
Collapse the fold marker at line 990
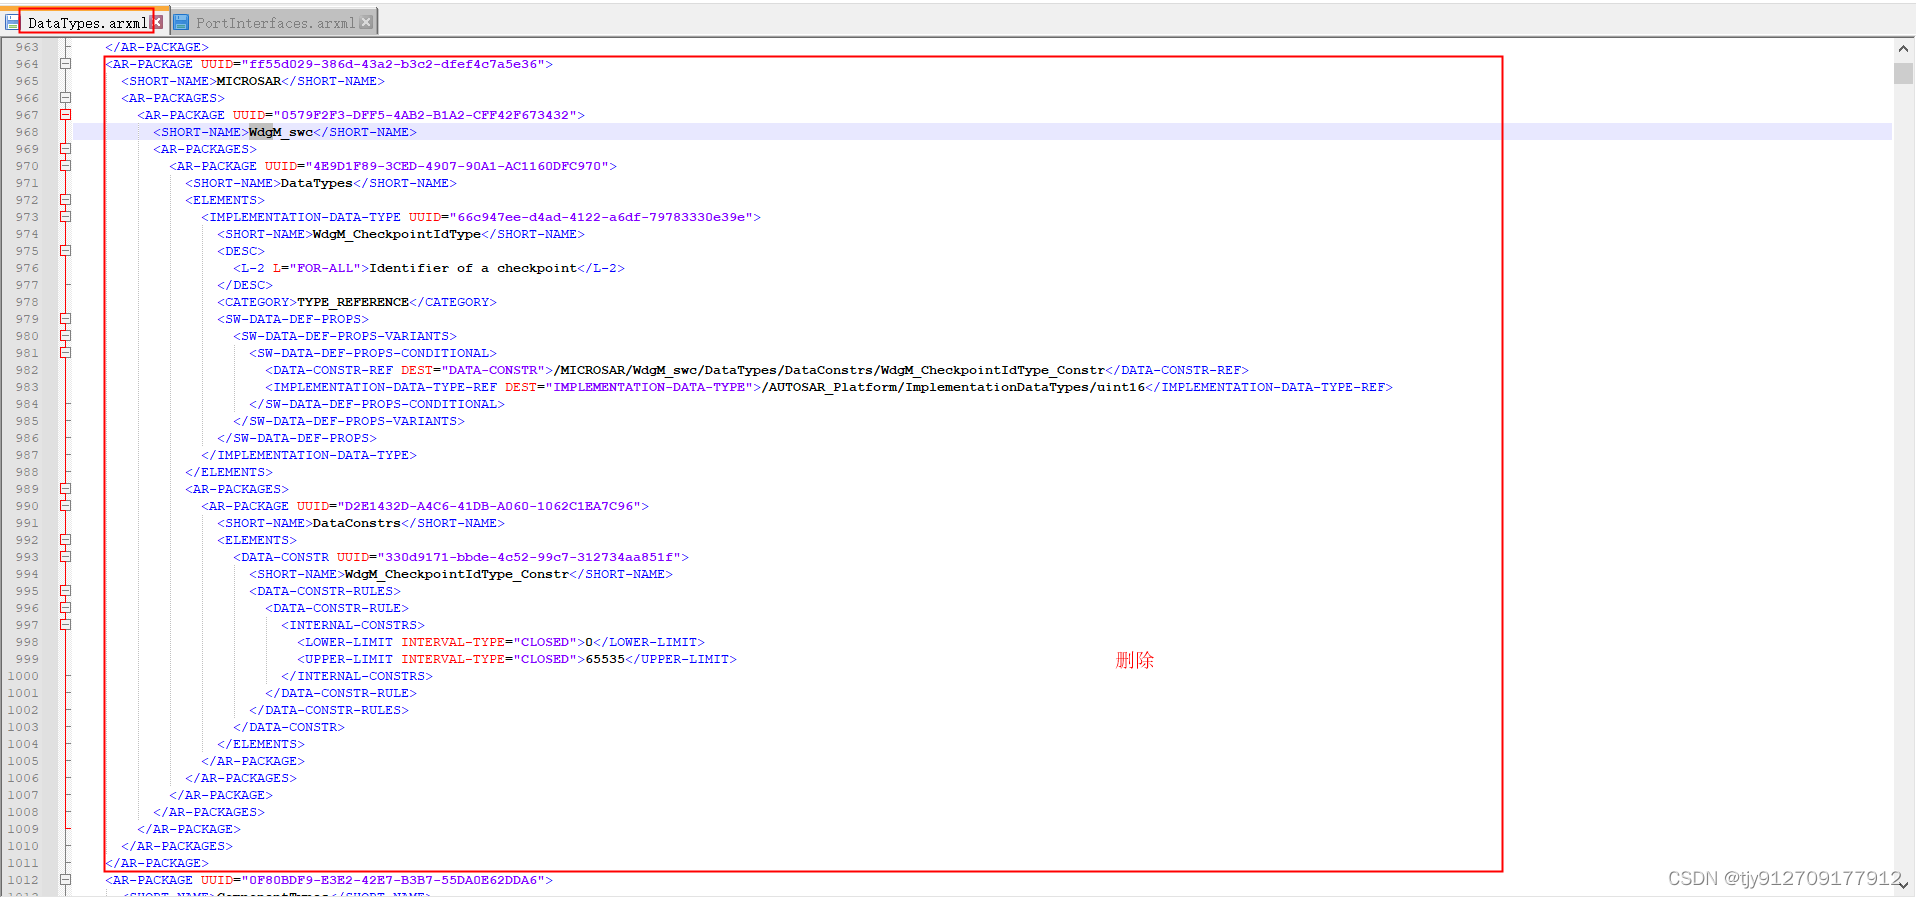66,506
